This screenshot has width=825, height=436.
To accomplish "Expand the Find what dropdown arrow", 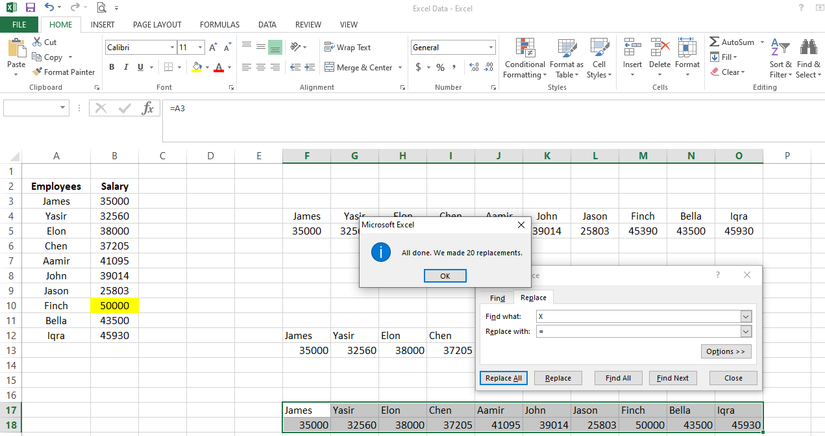I will [x=745, y=316].
